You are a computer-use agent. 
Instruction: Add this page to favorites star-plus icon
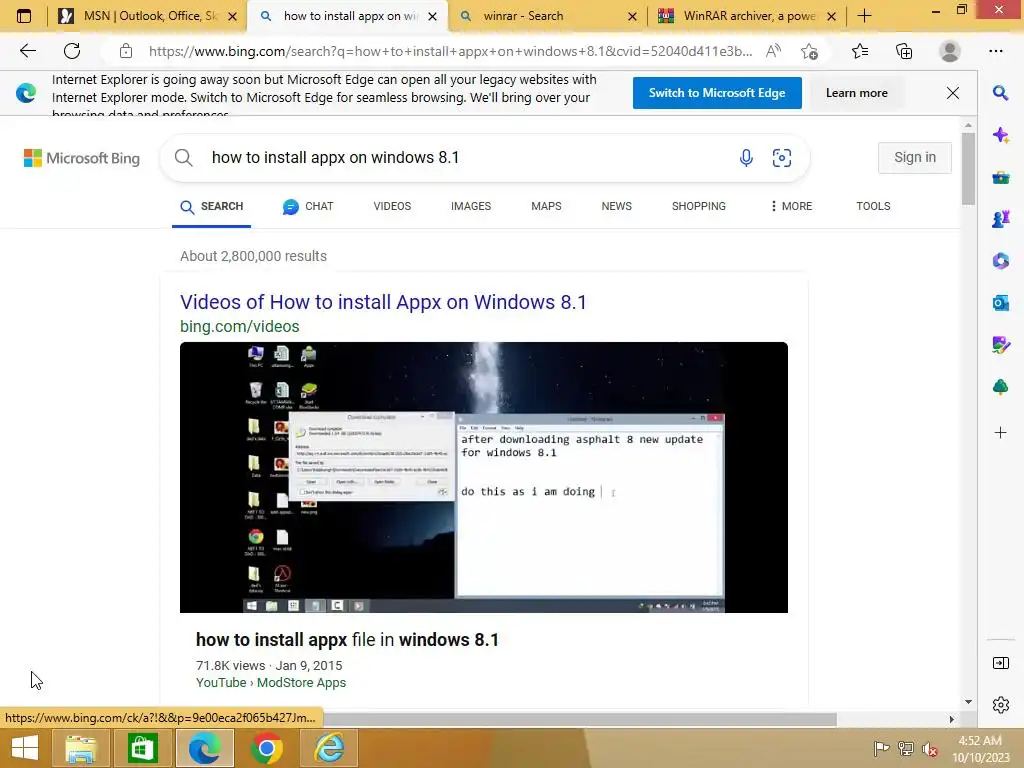[809, 51]
